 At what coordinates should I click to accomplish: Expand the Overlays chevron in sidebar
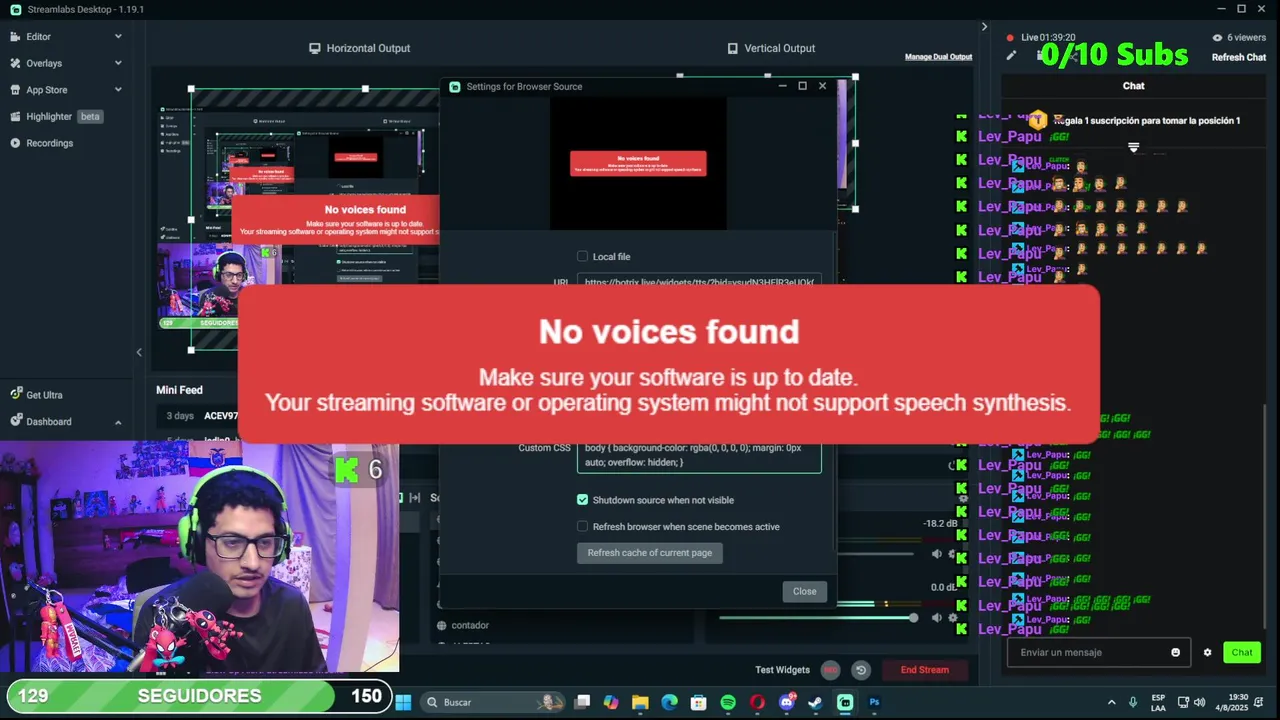click(x=118, y=63)
